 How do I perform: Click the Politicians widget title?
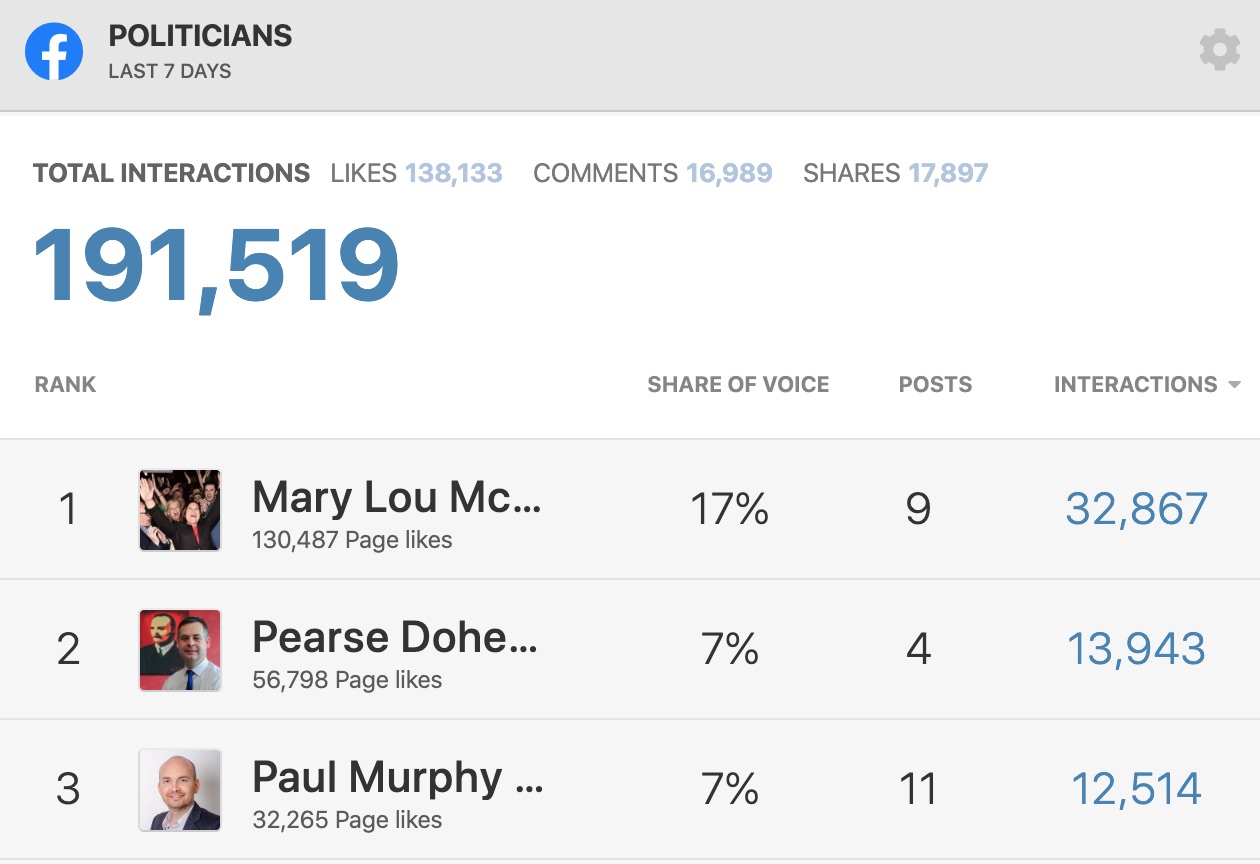[x=200, y=36]
